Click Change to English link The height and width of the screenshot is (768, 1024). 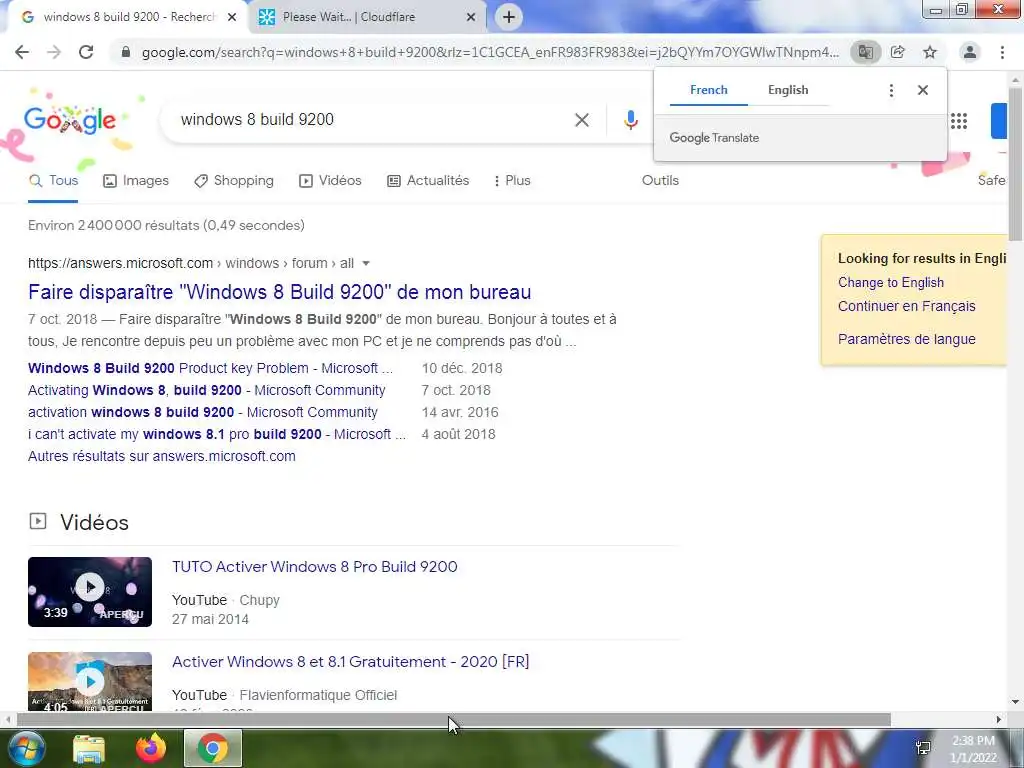tap(891, 283)
